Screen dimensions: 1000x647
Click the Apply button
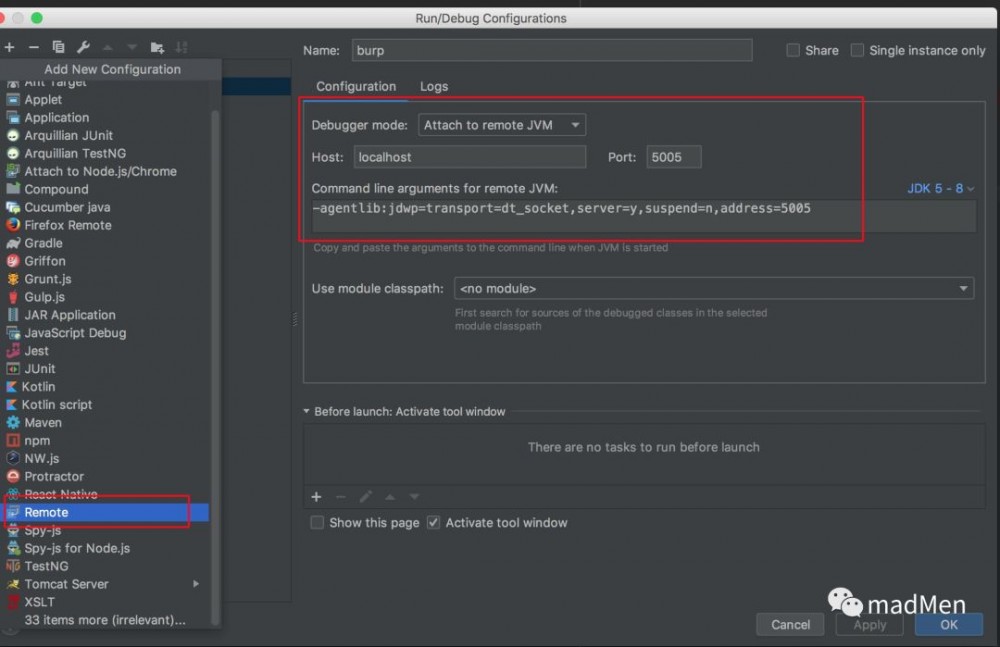(x=870, y=625)
